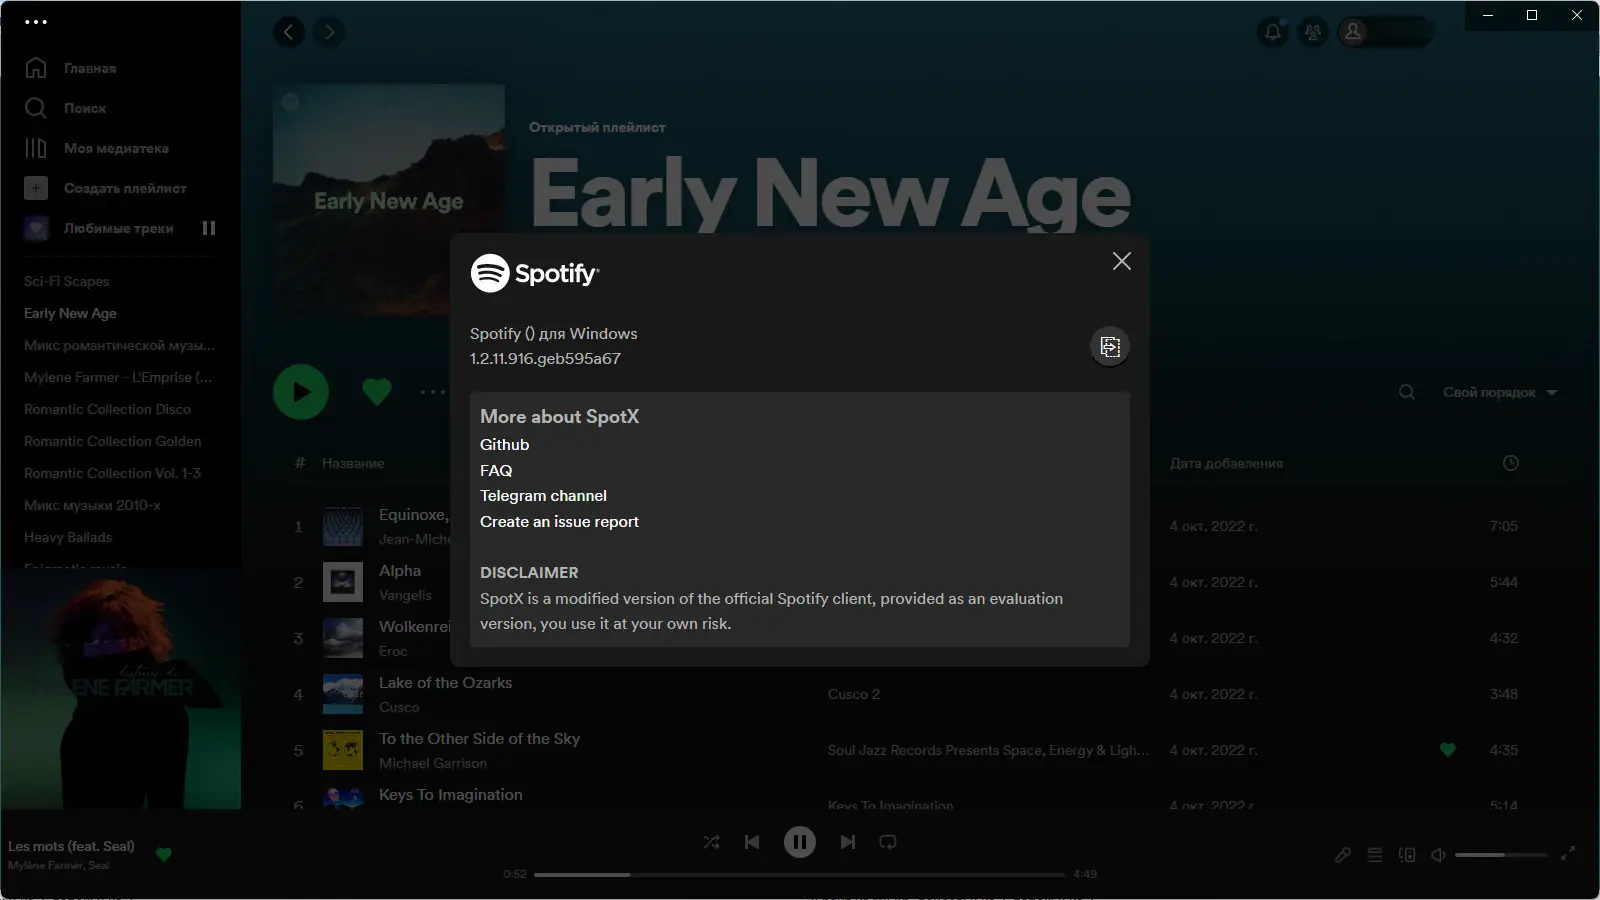Screen dimensions: 1600x900
Task: Search within the playlist
Action: click(x=1407, y=392)
